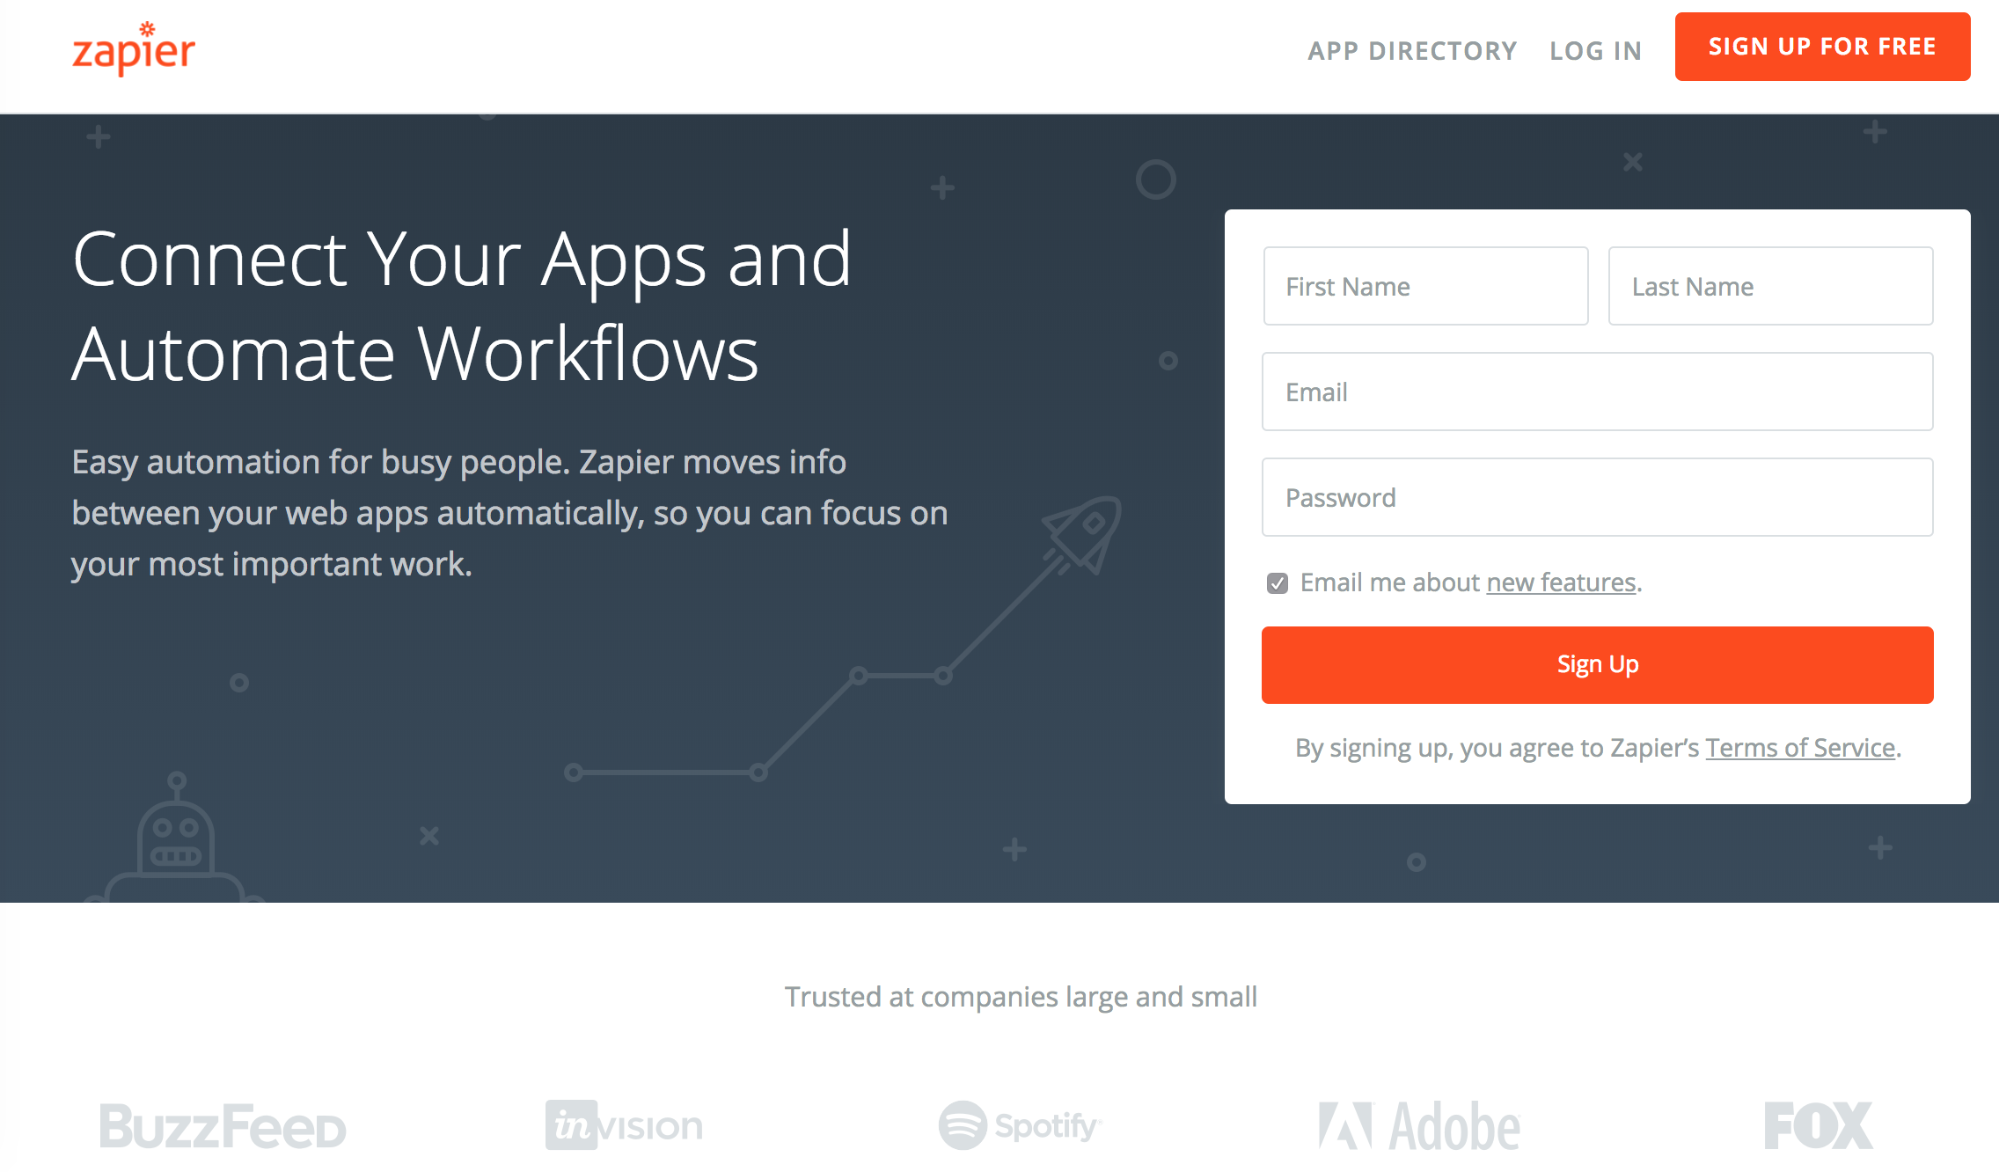
Task: Click the InVision logo
Action: (x=624, y=1126)
